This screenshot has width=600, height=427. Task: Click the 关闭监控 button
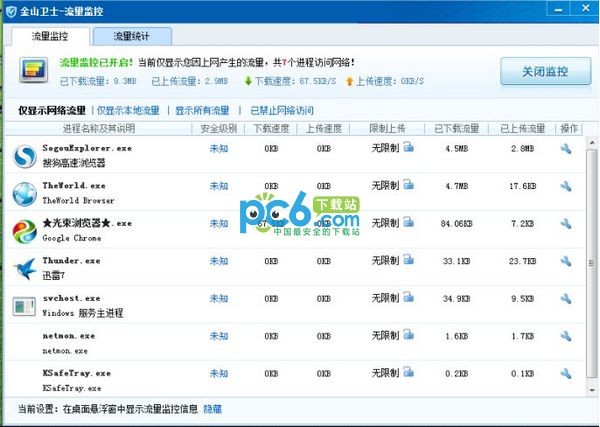coord(545,71)
